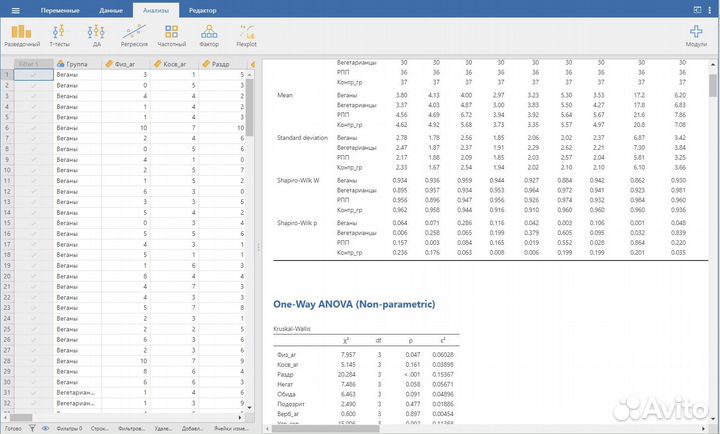The width and height of the screenshot is (720, 434).
Task: Click the Standard deviation row label
Action: click(302, 138)
